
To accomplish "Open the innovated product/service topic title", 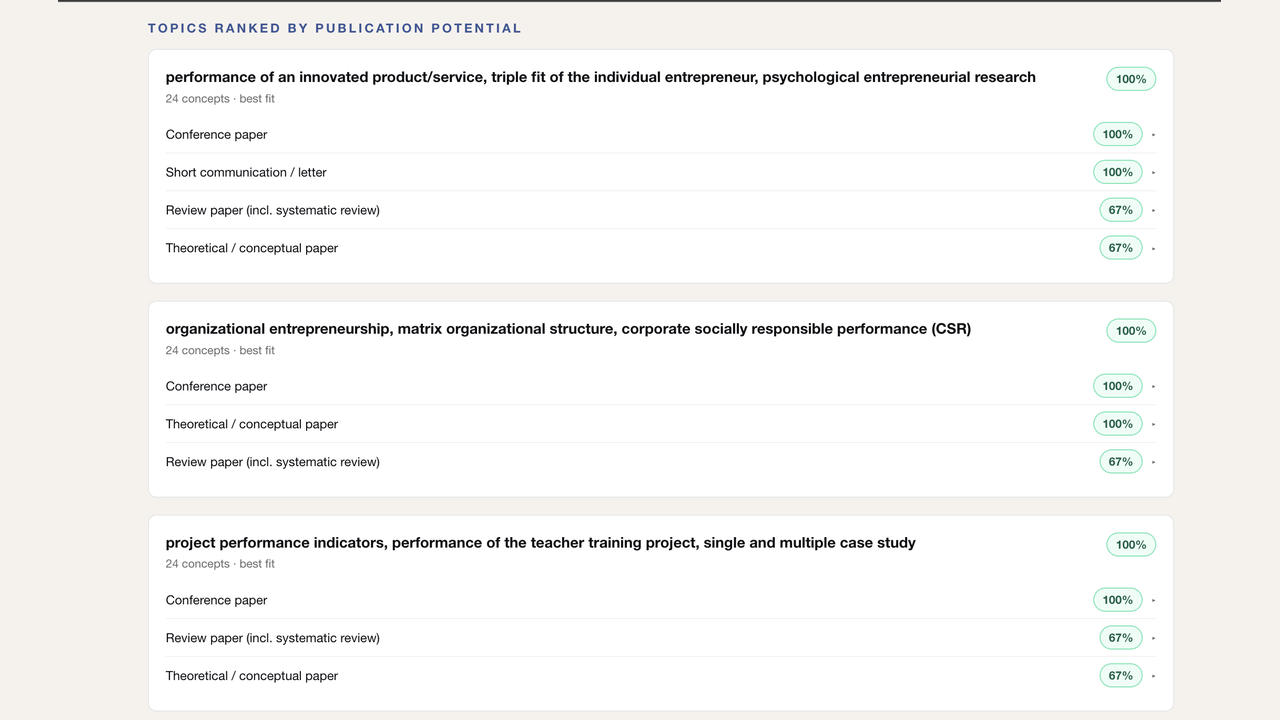I will pyautogui.click(x=600, y=77).
